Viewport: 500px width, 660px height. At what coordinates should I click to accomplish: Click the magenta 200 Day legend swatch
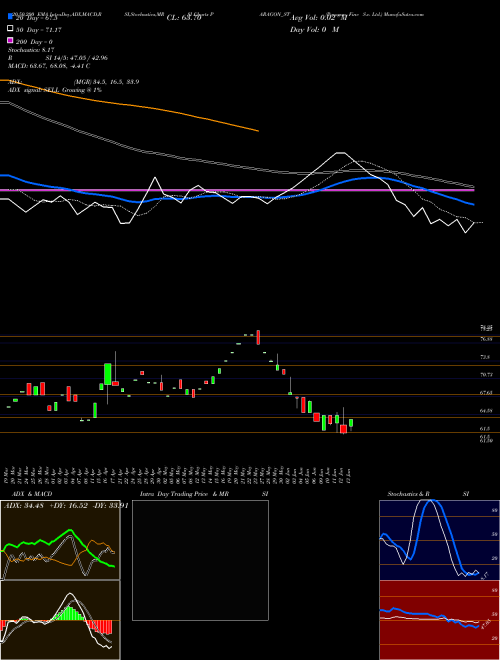tap(10, 40)
